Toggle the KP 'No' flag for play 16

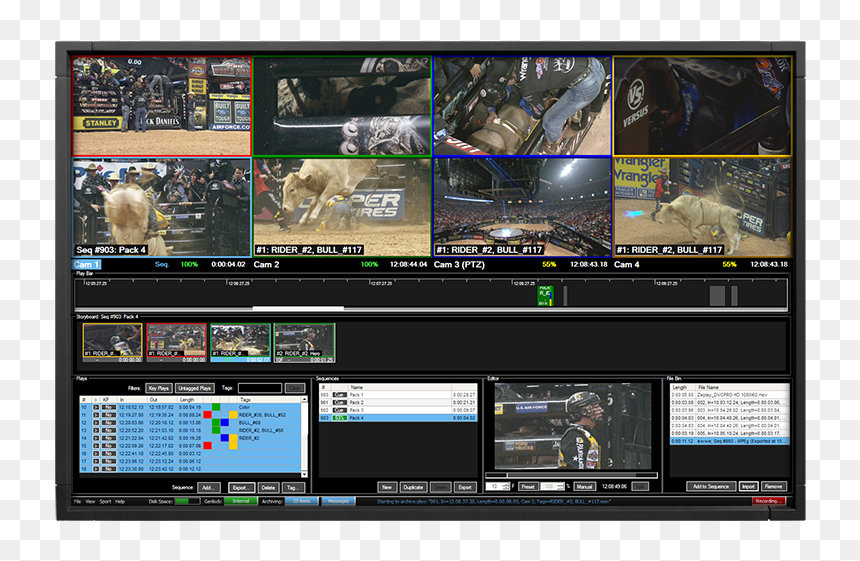(109, 454)
